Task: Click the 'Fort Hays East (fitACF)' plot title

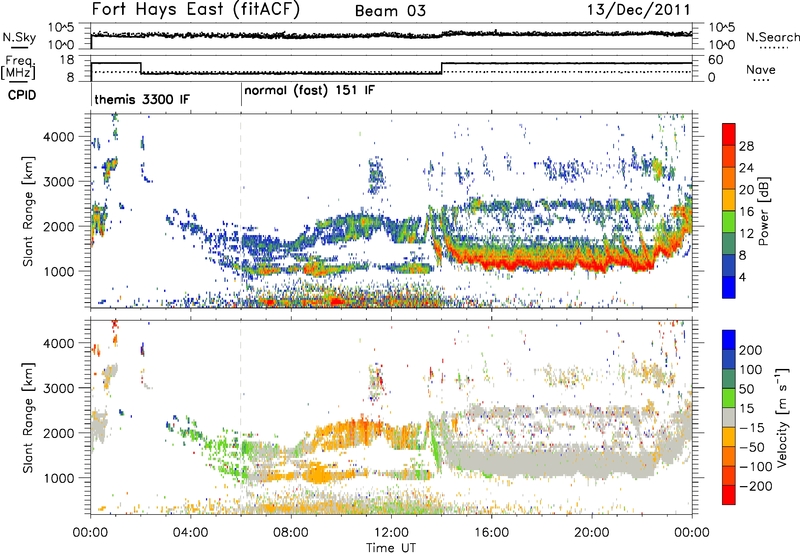Action: click(196, 9)
